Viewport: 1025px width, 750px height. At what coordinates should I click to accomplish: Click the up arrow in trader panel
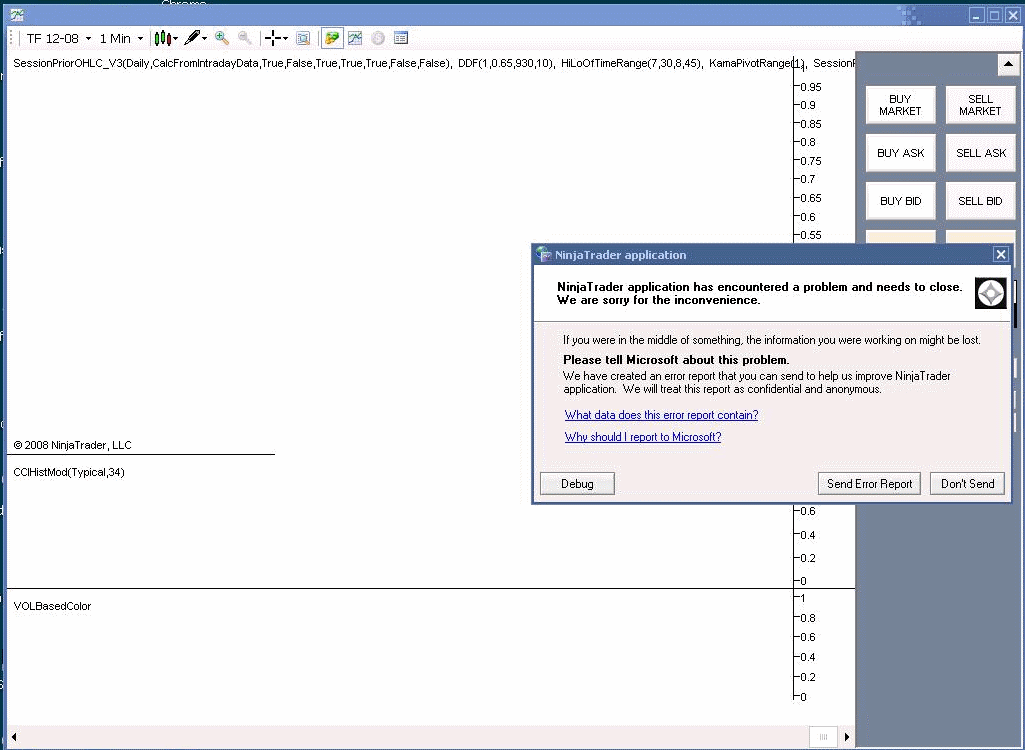(x=1007, y=64)
